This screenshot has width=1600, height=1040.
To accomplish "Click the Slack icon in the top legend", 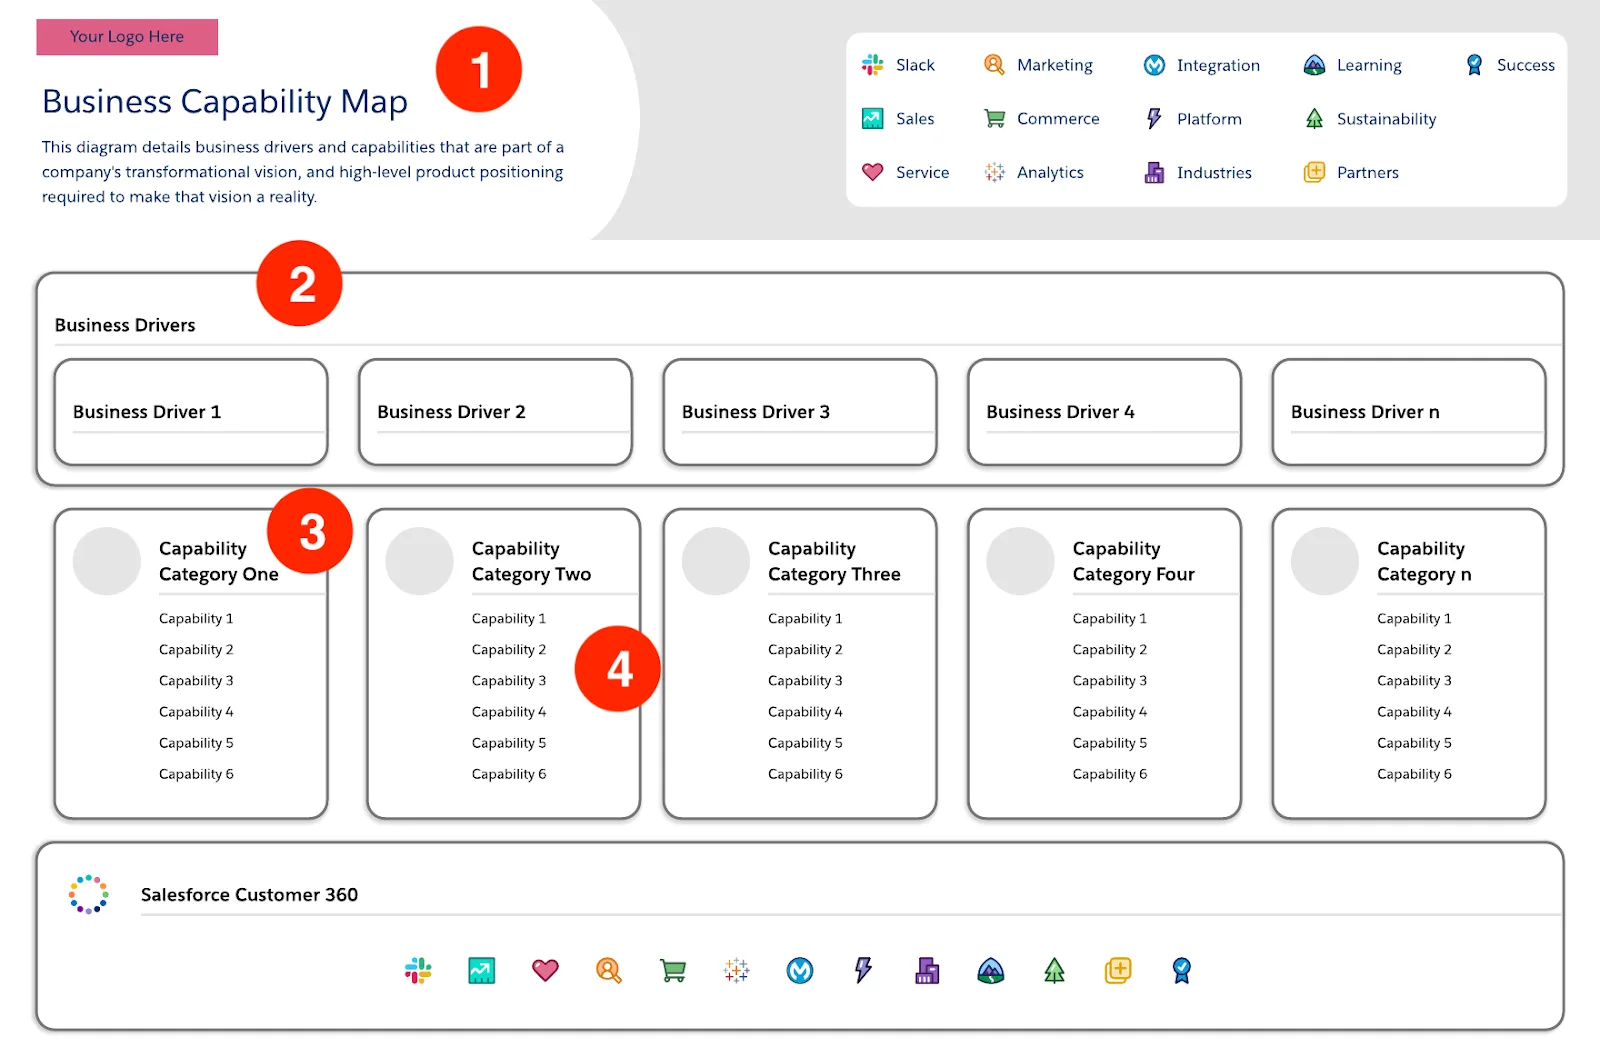I will (x=873, y=65).
